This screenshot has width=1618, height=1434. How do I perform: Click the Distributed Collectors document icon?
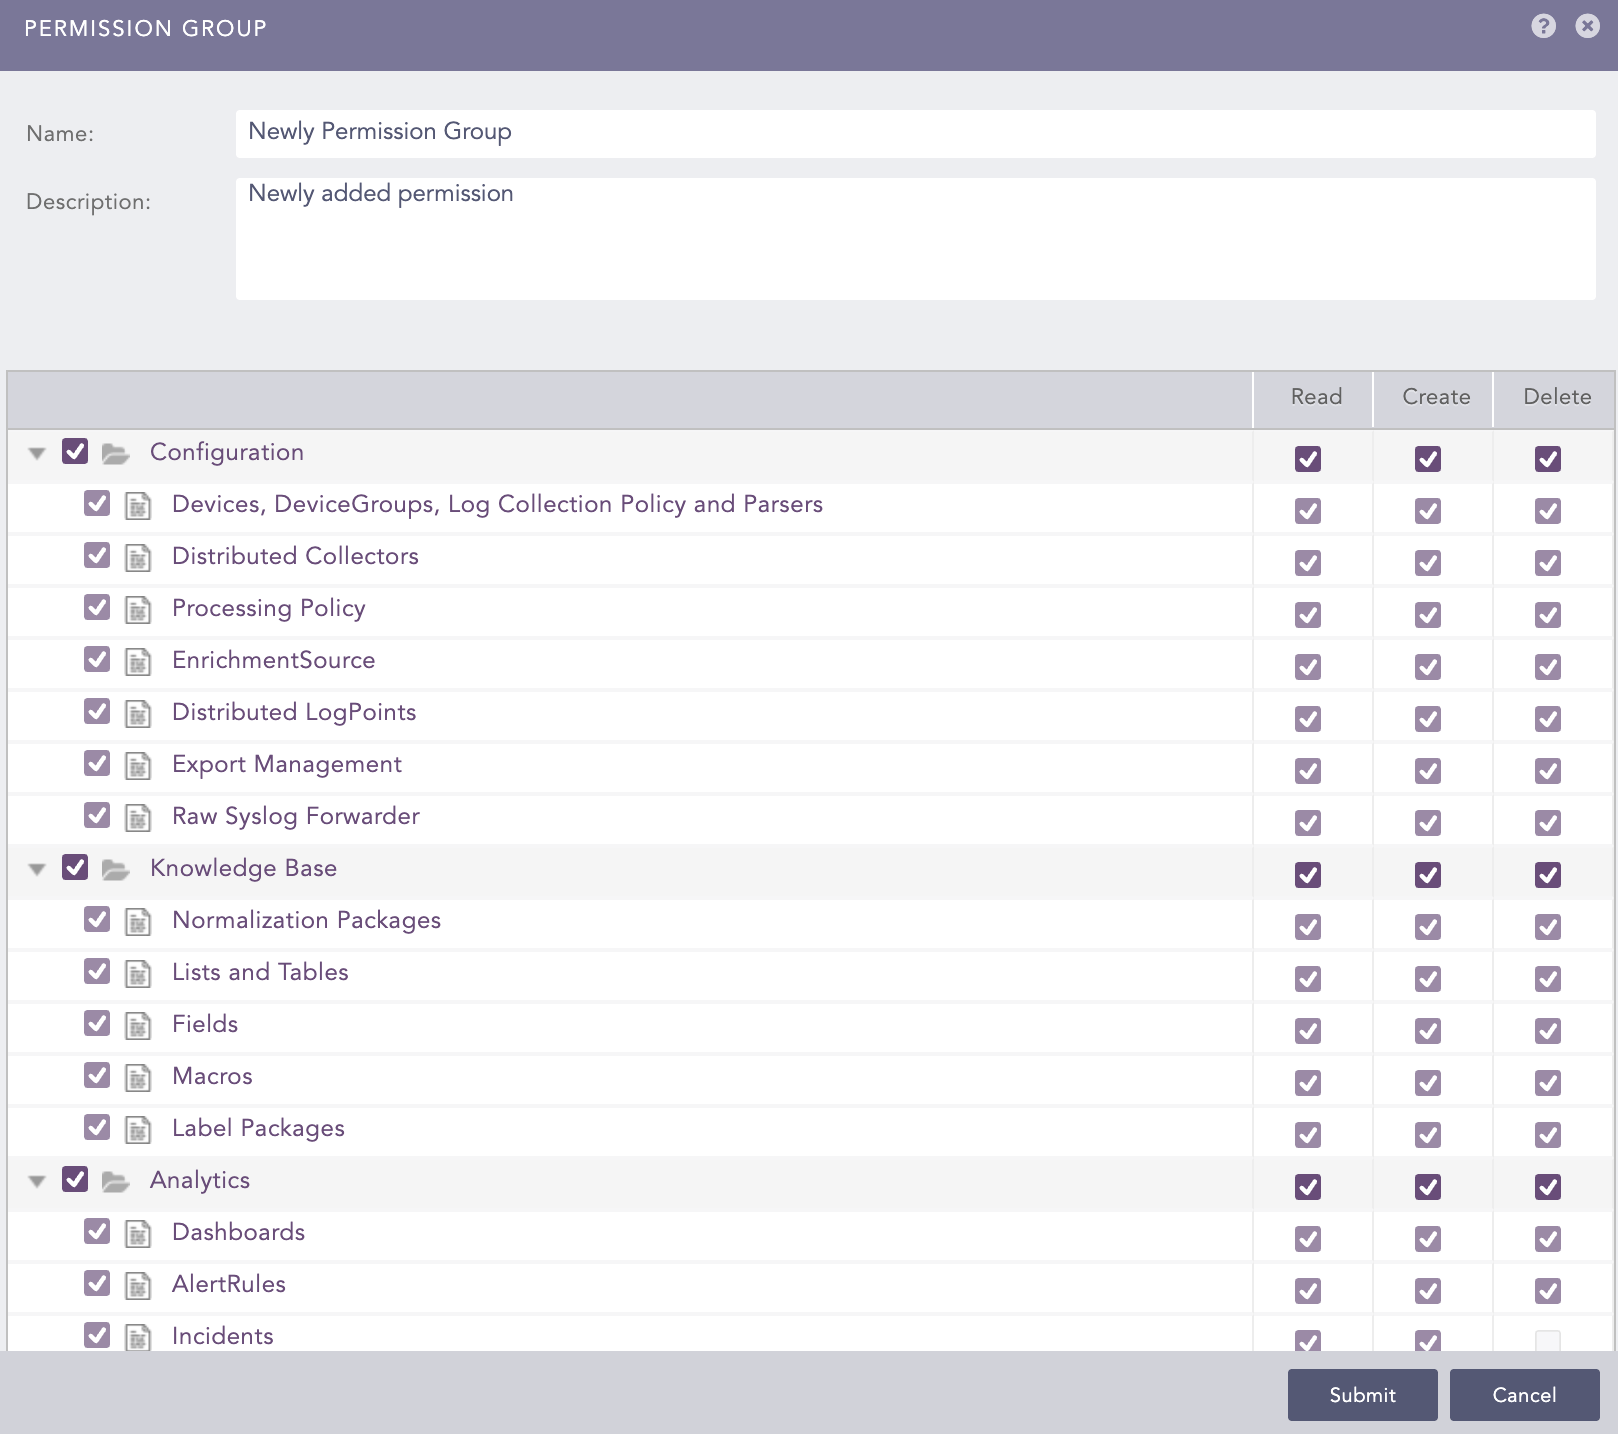coord(138,558)
